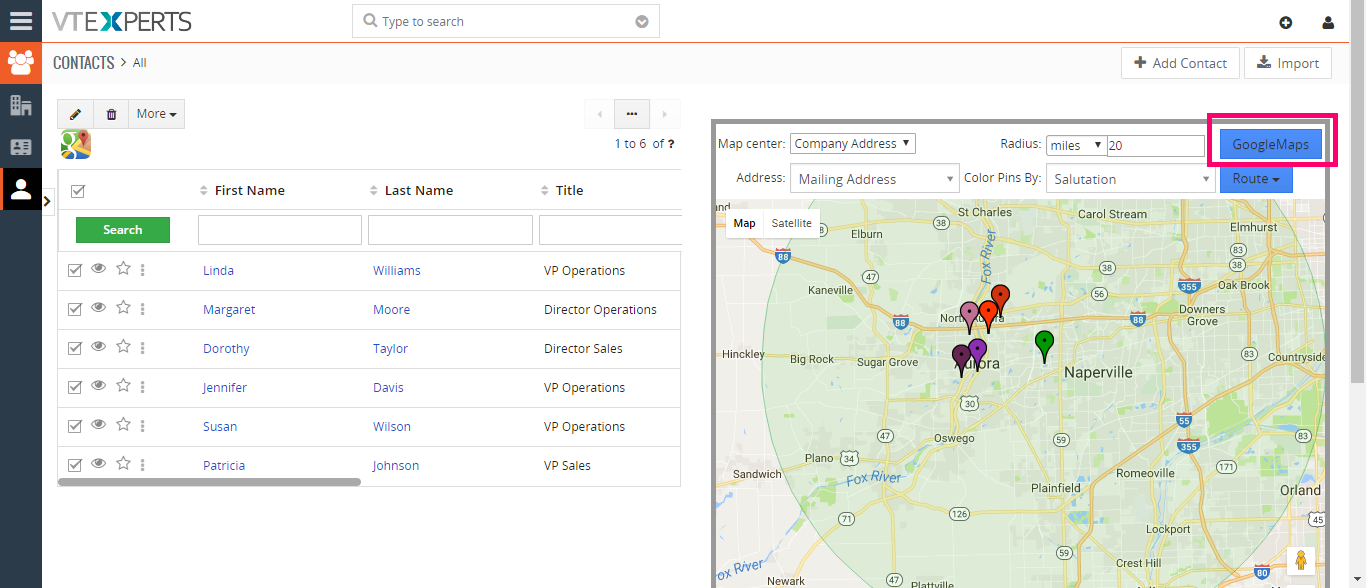Switch to the Map view tab
The width and height of the screenshot is (1366, 588).
pos(745,224)
